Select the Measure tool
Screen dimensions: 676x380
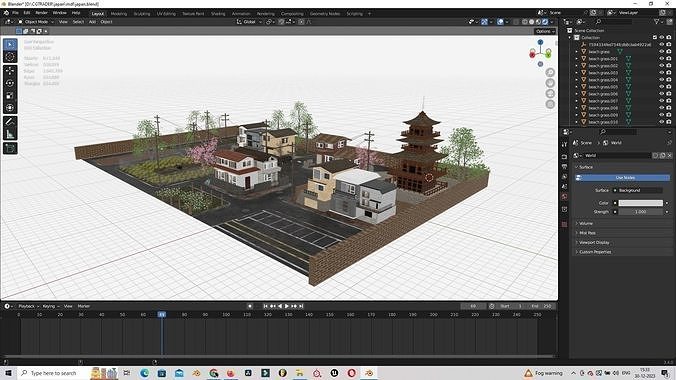pyautogui.click(x=10, y=134)
